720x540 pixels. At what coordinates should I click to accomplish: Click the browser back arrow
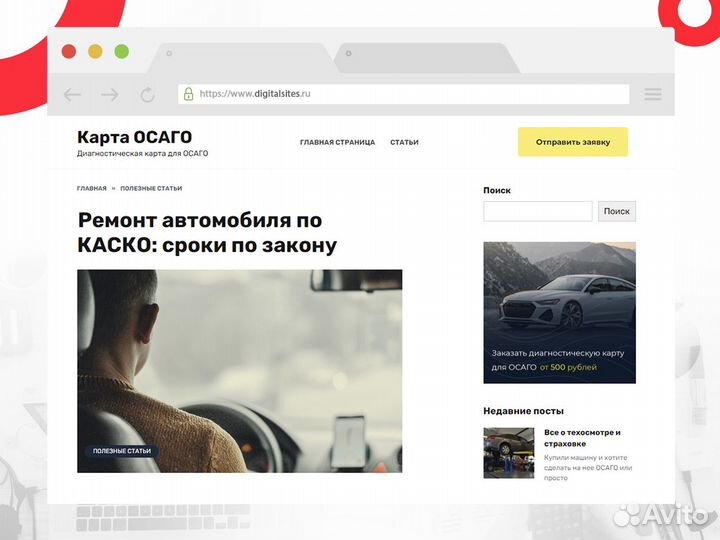coord(72,95)
